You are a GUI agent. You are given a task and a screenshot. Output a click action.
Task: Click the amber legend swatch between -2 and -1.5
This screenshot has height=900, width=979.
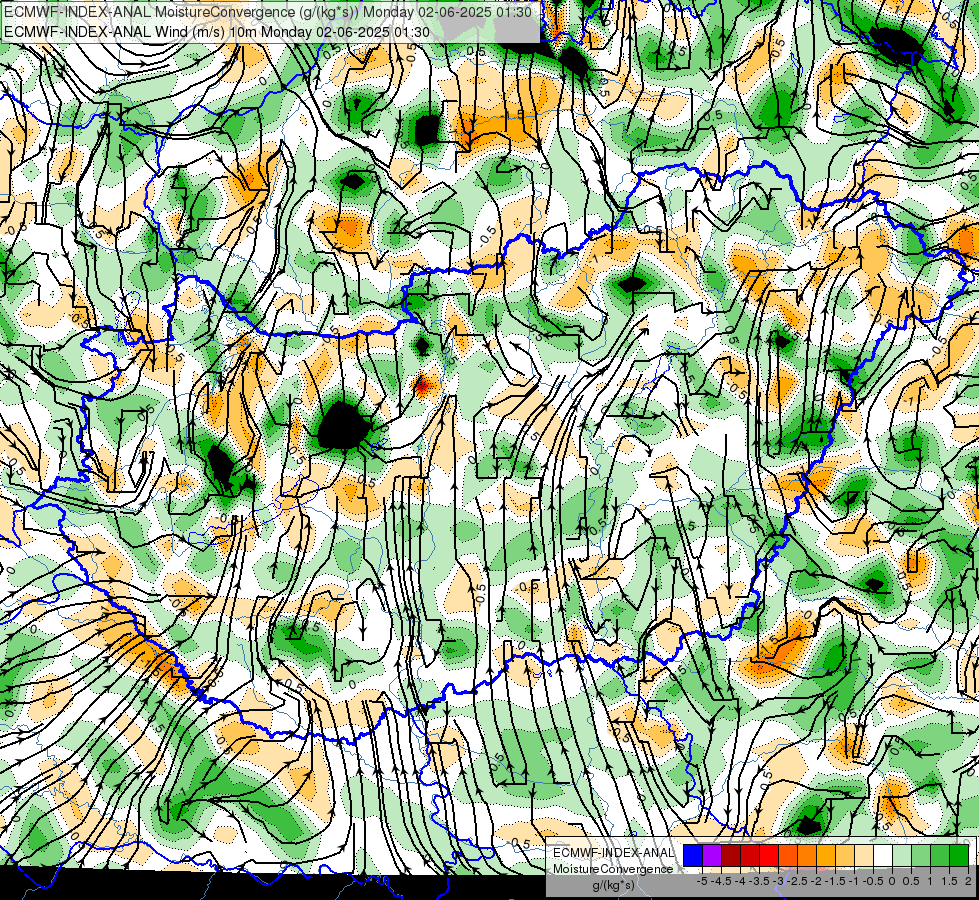pos(826,856)
